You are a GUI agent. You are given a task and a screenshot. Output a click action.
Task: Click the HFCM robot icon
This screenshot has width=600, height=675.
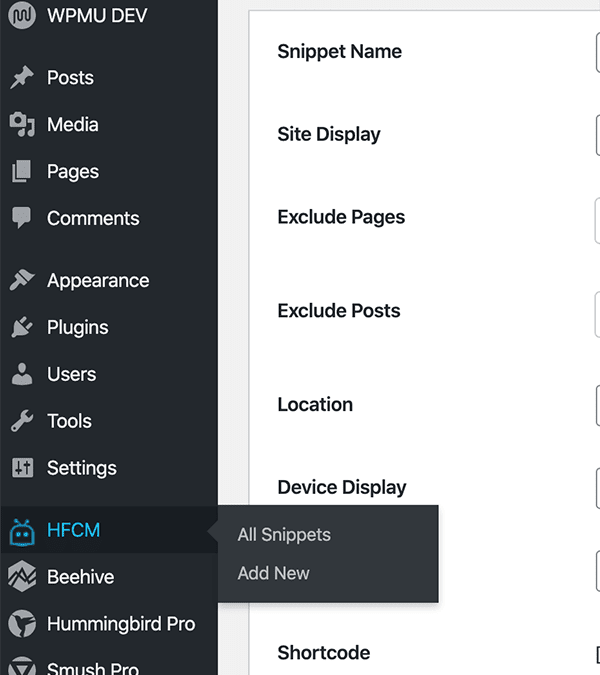pos(22,532)
